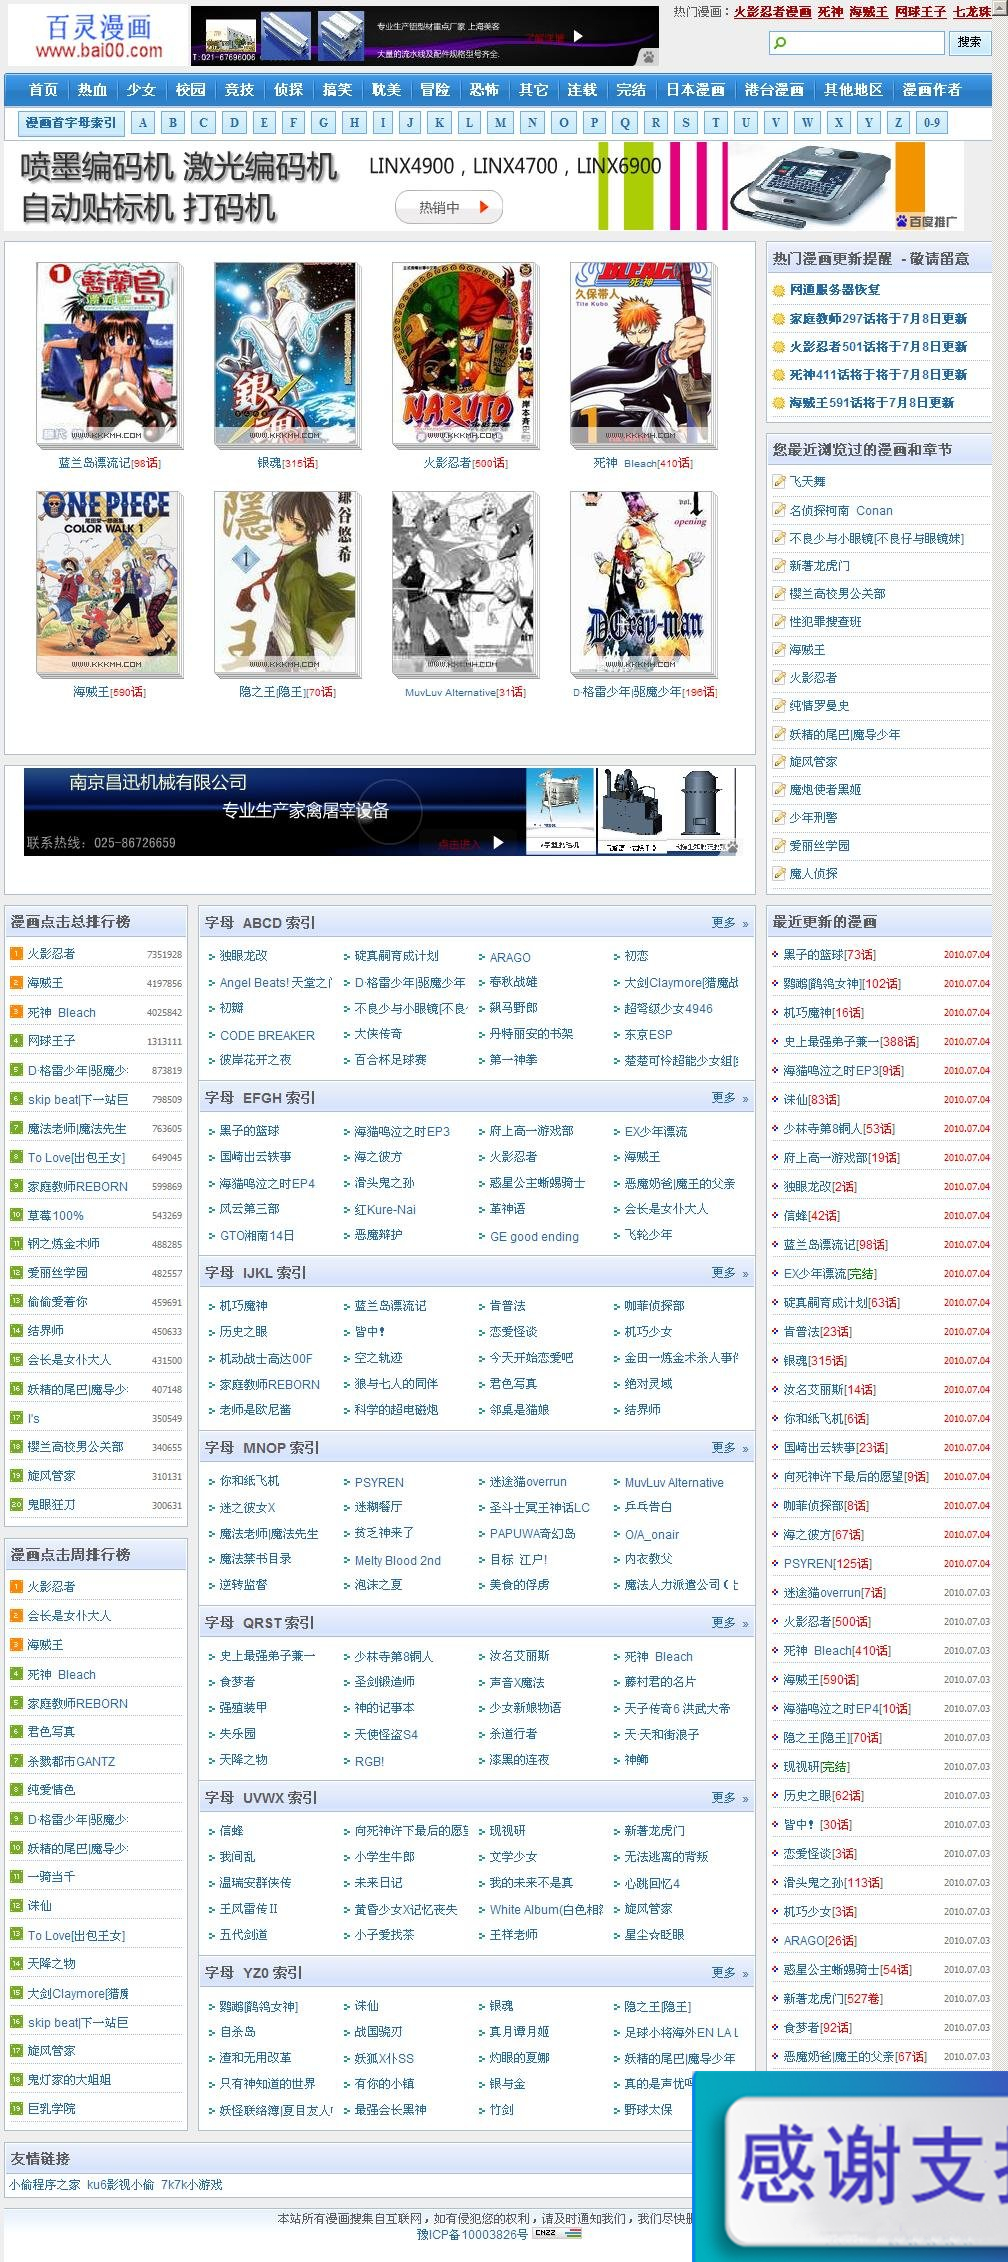This screenshot has width=1008, height=2262.
Task: Open more for the MNOP index
Action: pyautogui.click(x=730, y=1448)
